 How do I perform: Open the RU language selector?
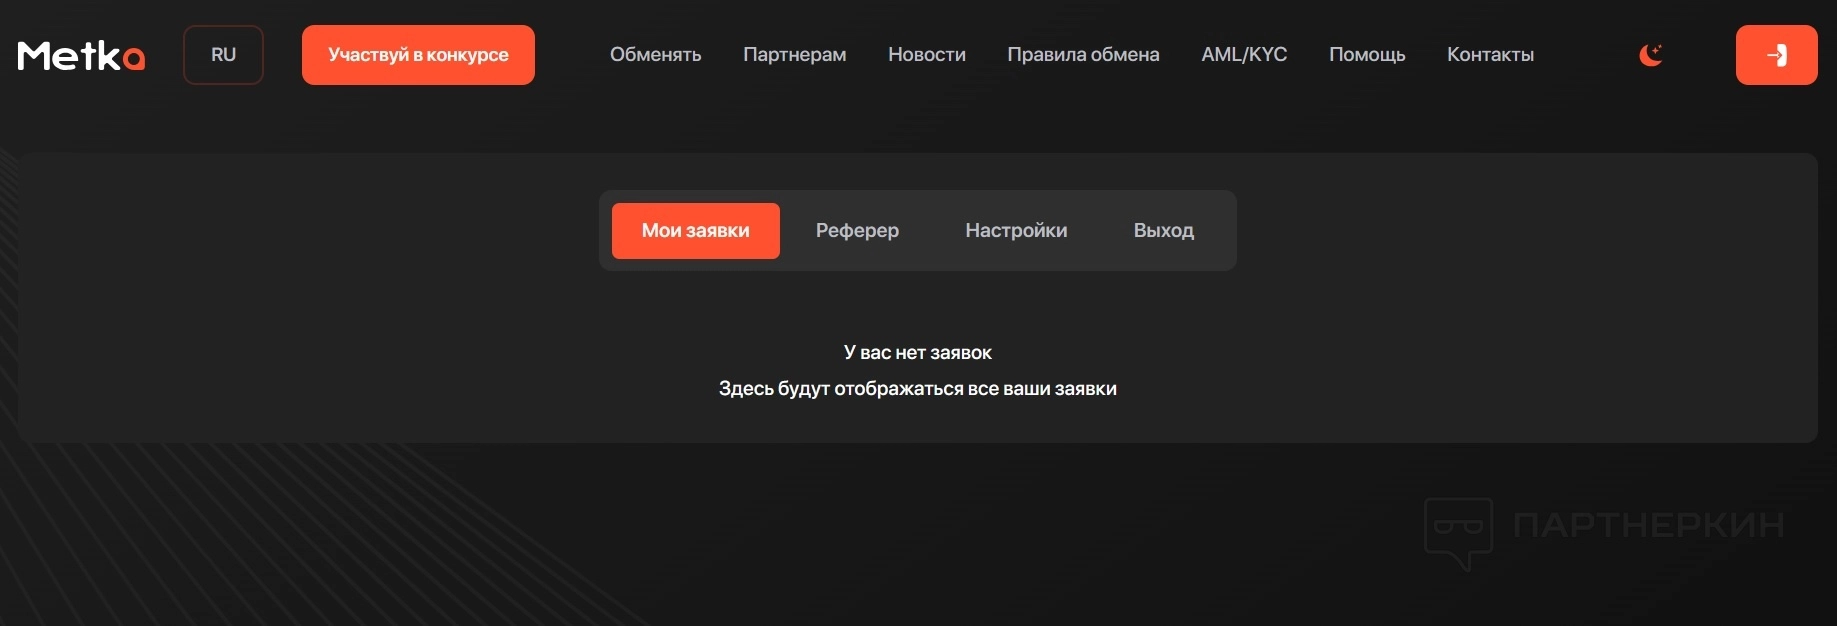tap(223, 55)
